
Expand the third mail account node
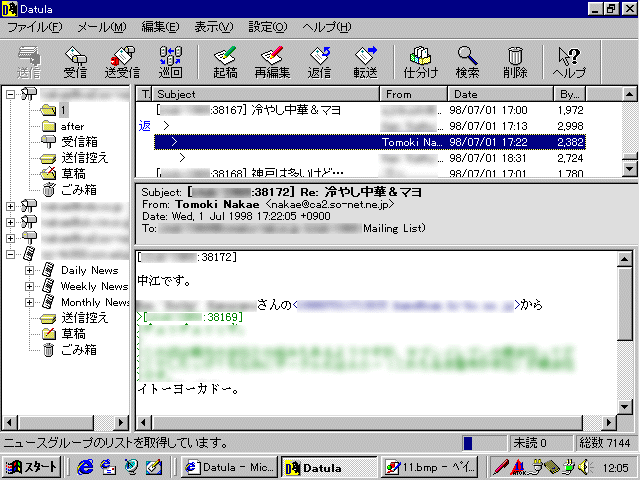(11, 222)
